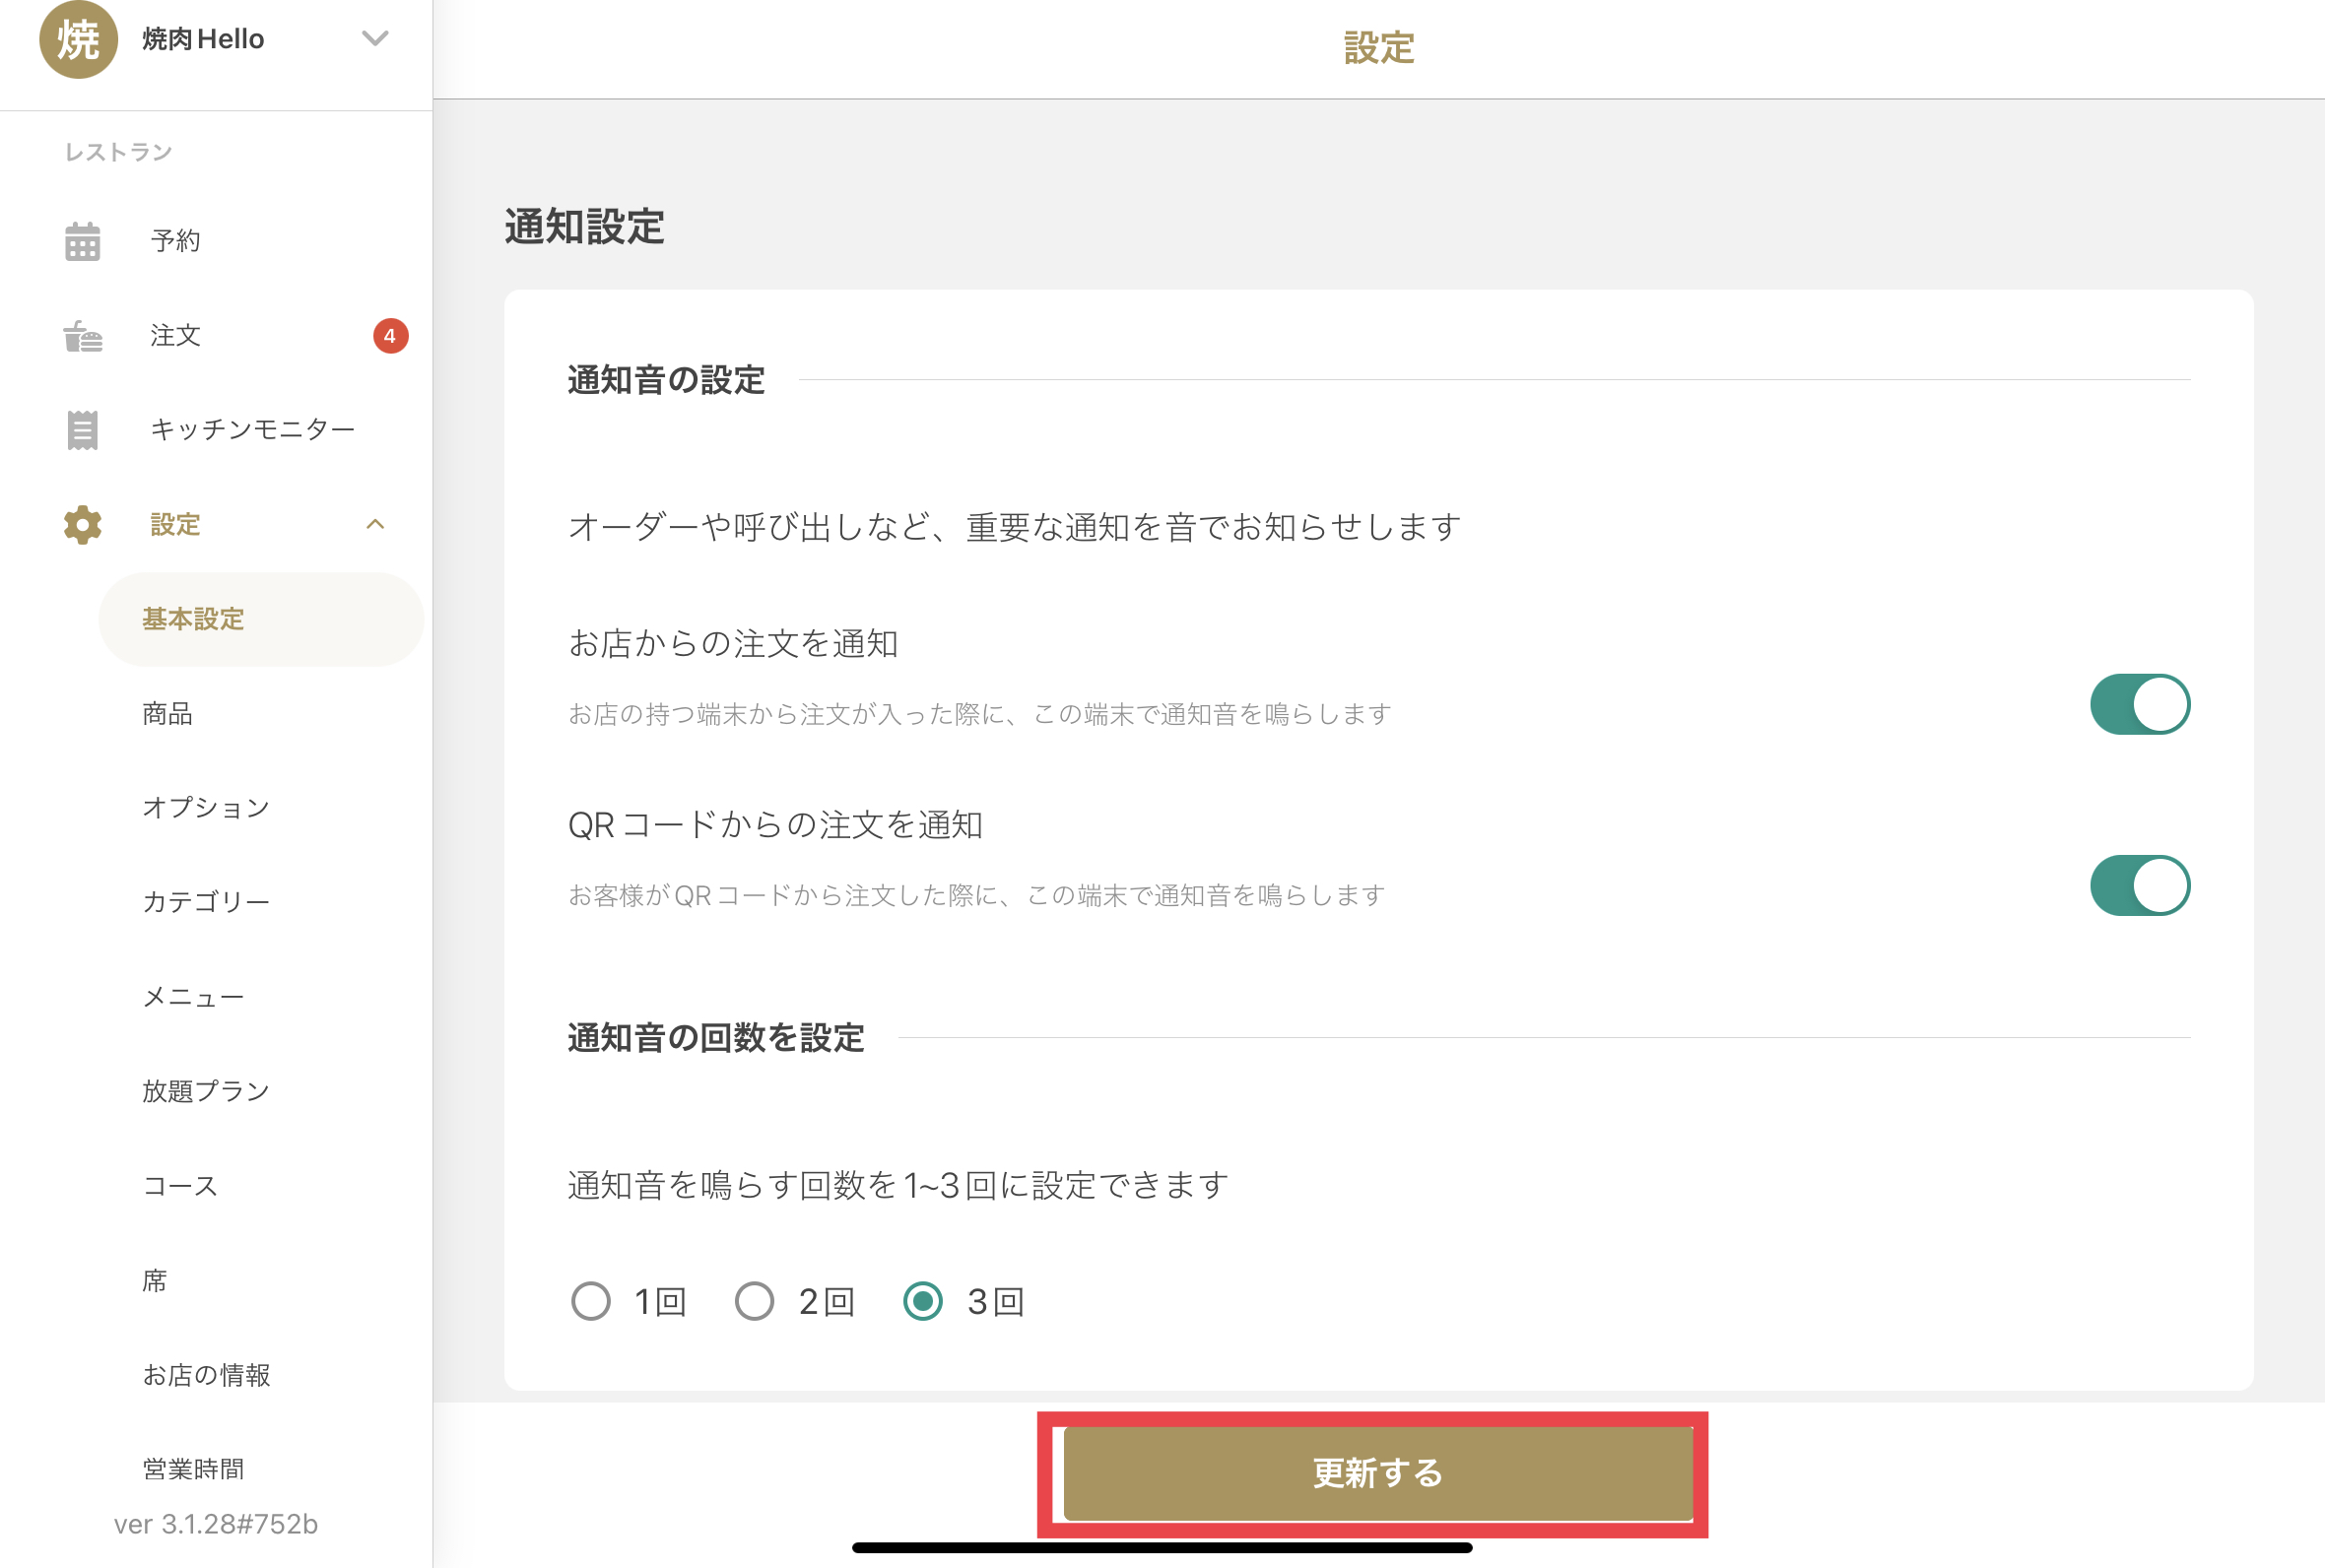Select the 2回 radio button
This screenshot has height=1568, width=2325.
click(754, 1301)
